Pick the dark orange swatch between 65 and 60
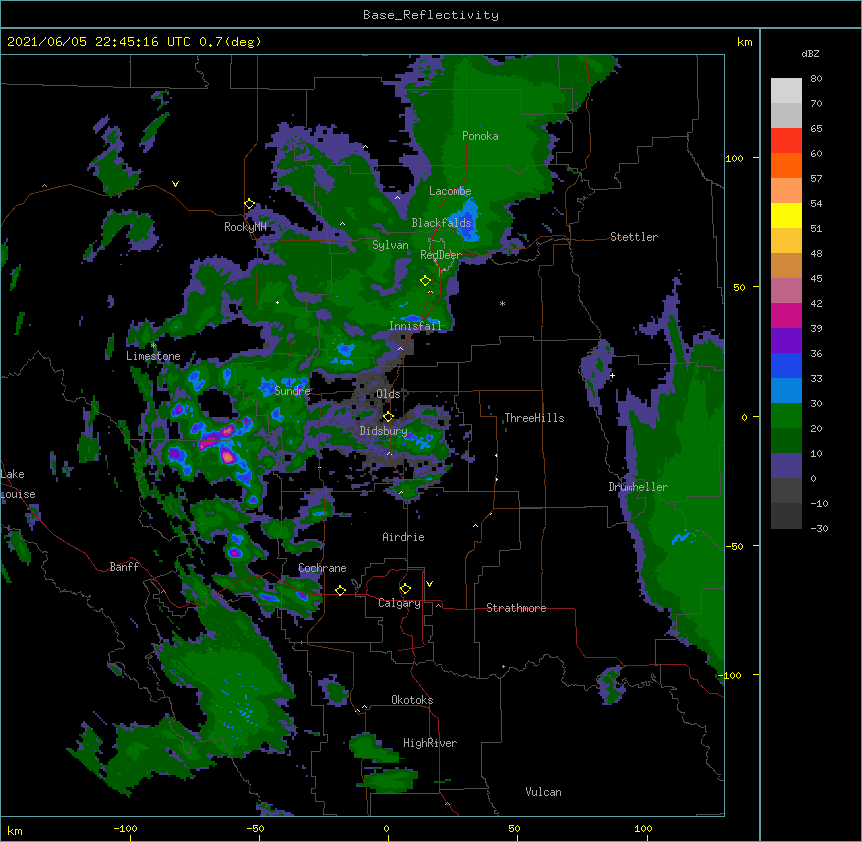The width and height of the screenshot is (862, 842). [786, 165]
